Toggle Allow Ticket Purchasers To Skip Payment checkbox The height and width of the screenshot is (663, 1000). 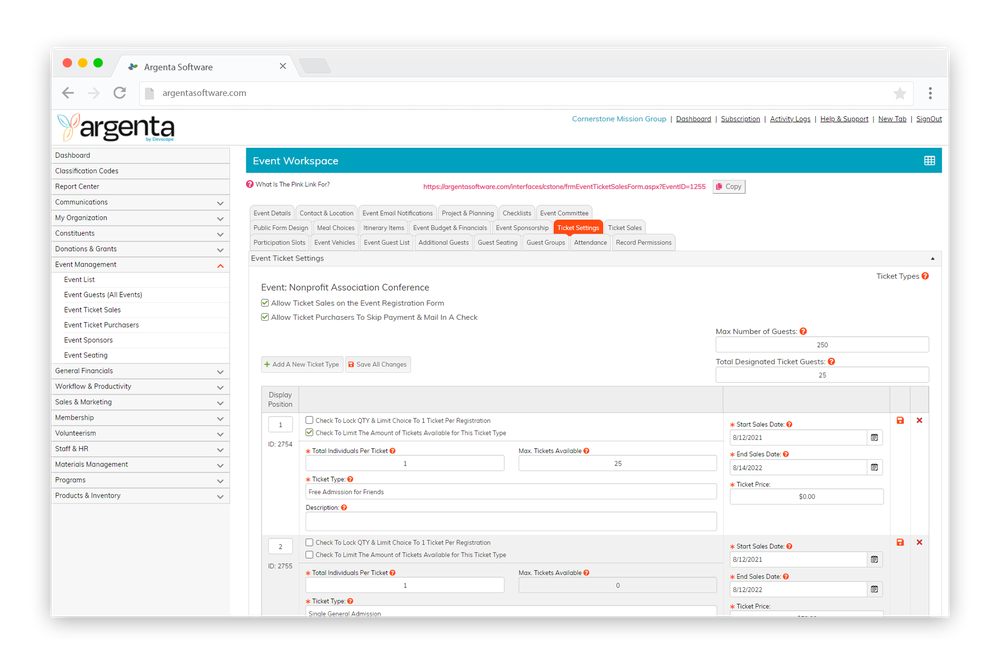click(x=265, y=317)
